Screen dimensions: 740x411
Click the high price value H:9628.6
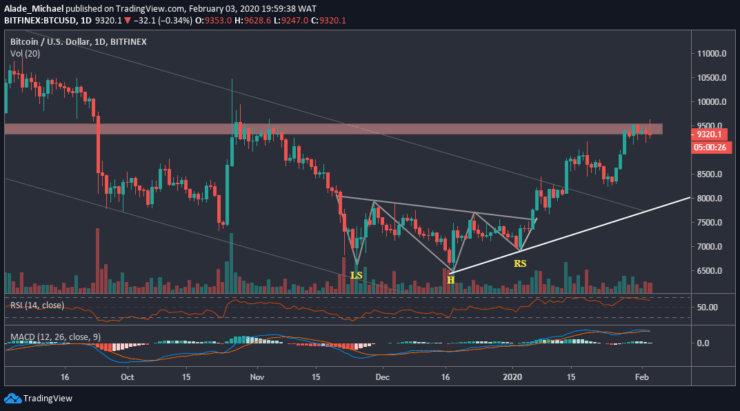pos(253,21)
